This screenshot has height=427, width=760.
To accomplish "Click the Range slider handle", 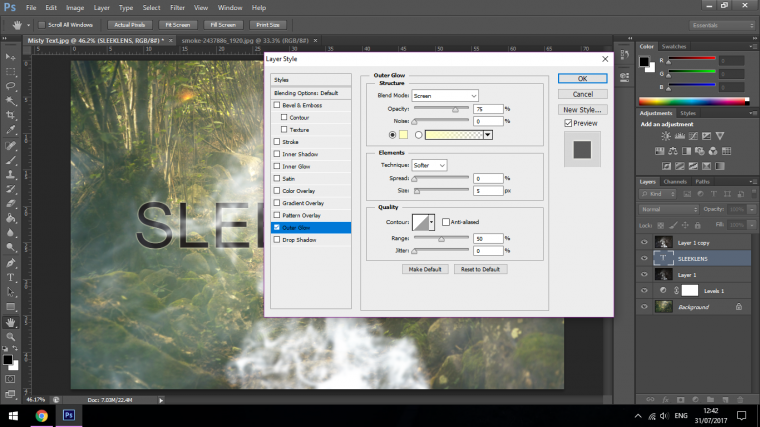I will [x=442, y=239].
